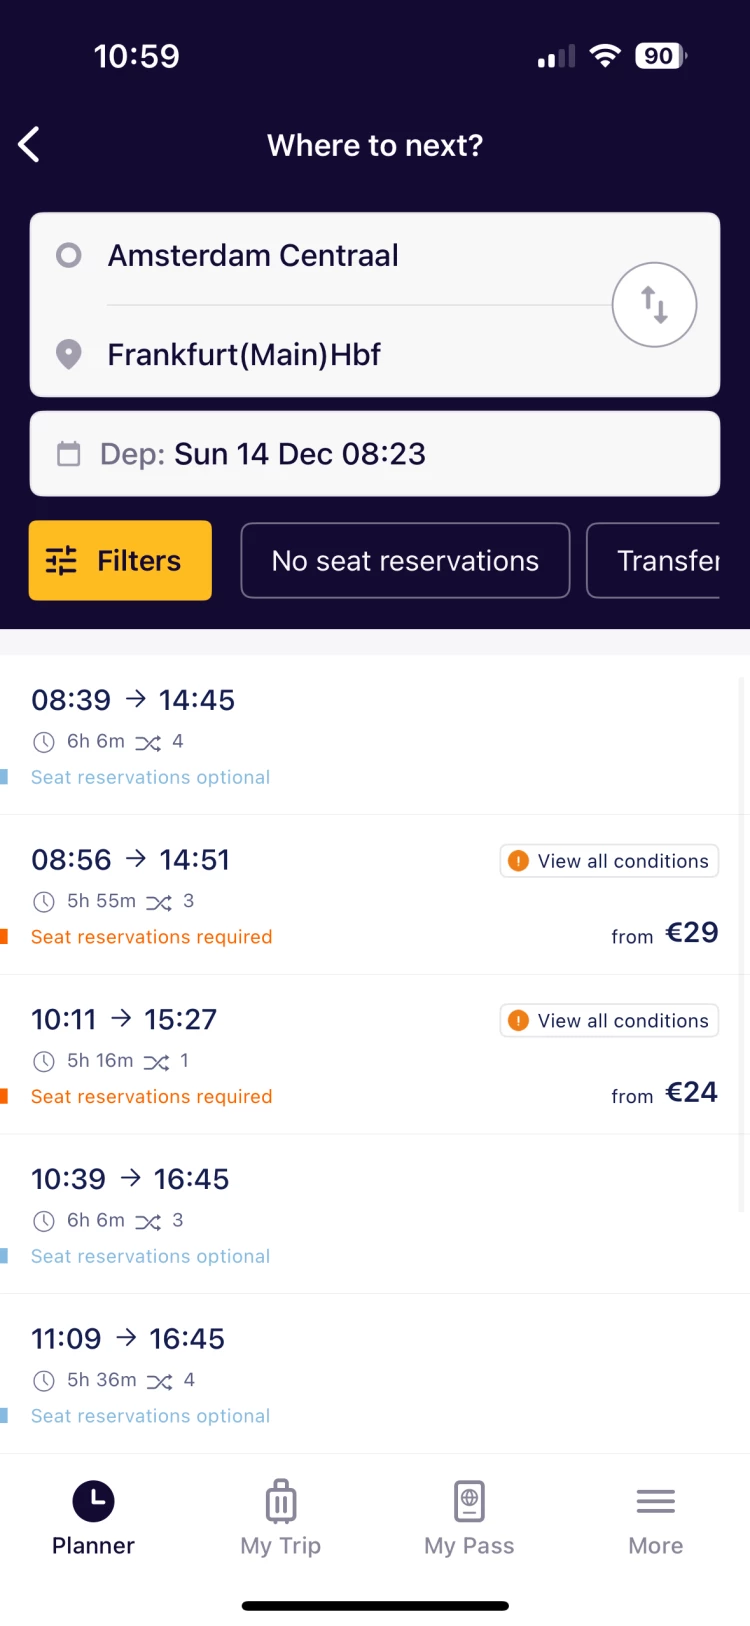Tap the Planner clock icon
750x1626 pixels.
[93, 1501]
